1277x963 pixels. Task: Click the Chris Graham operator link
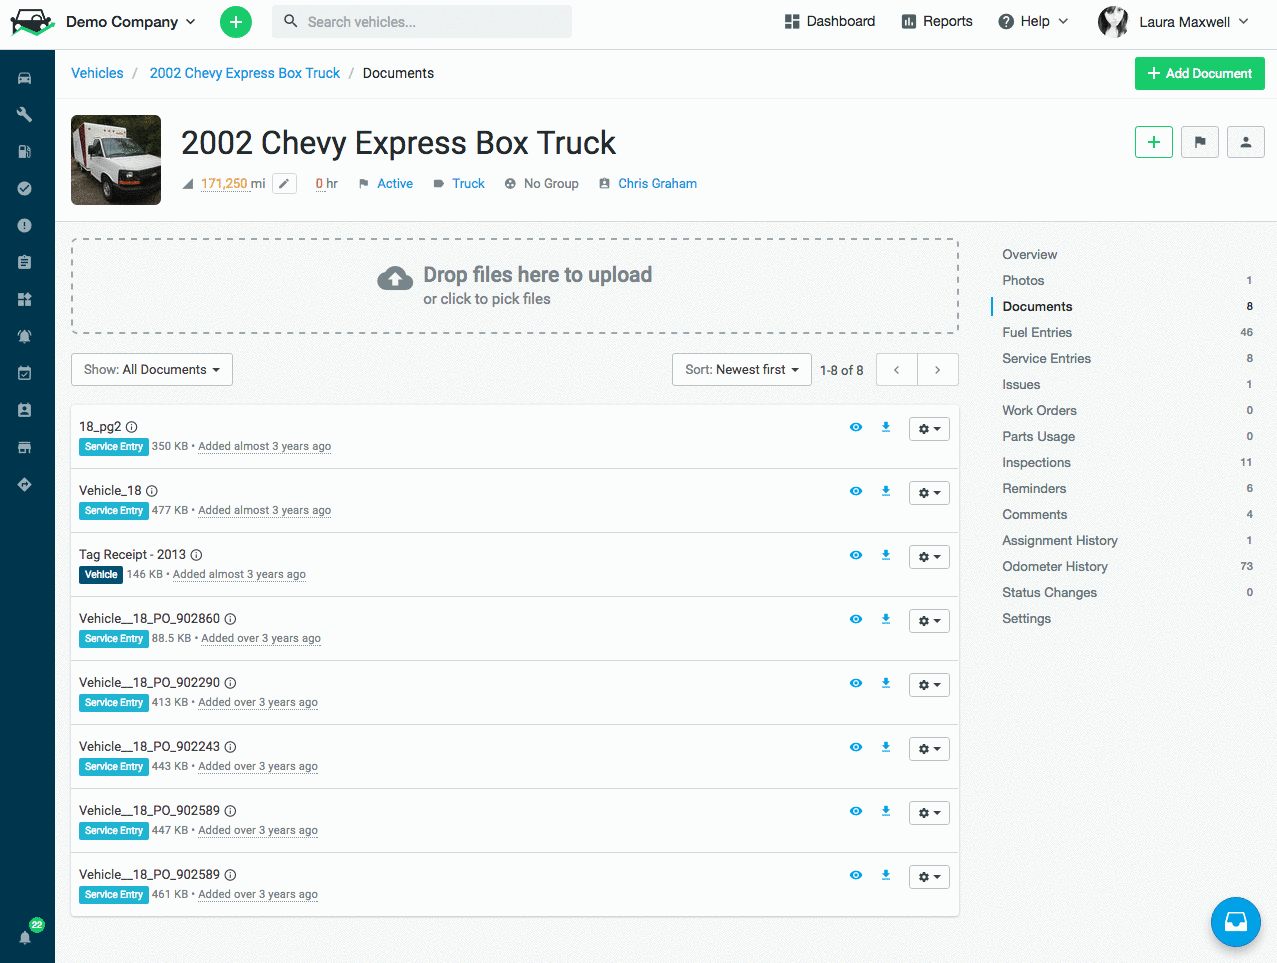657,183
